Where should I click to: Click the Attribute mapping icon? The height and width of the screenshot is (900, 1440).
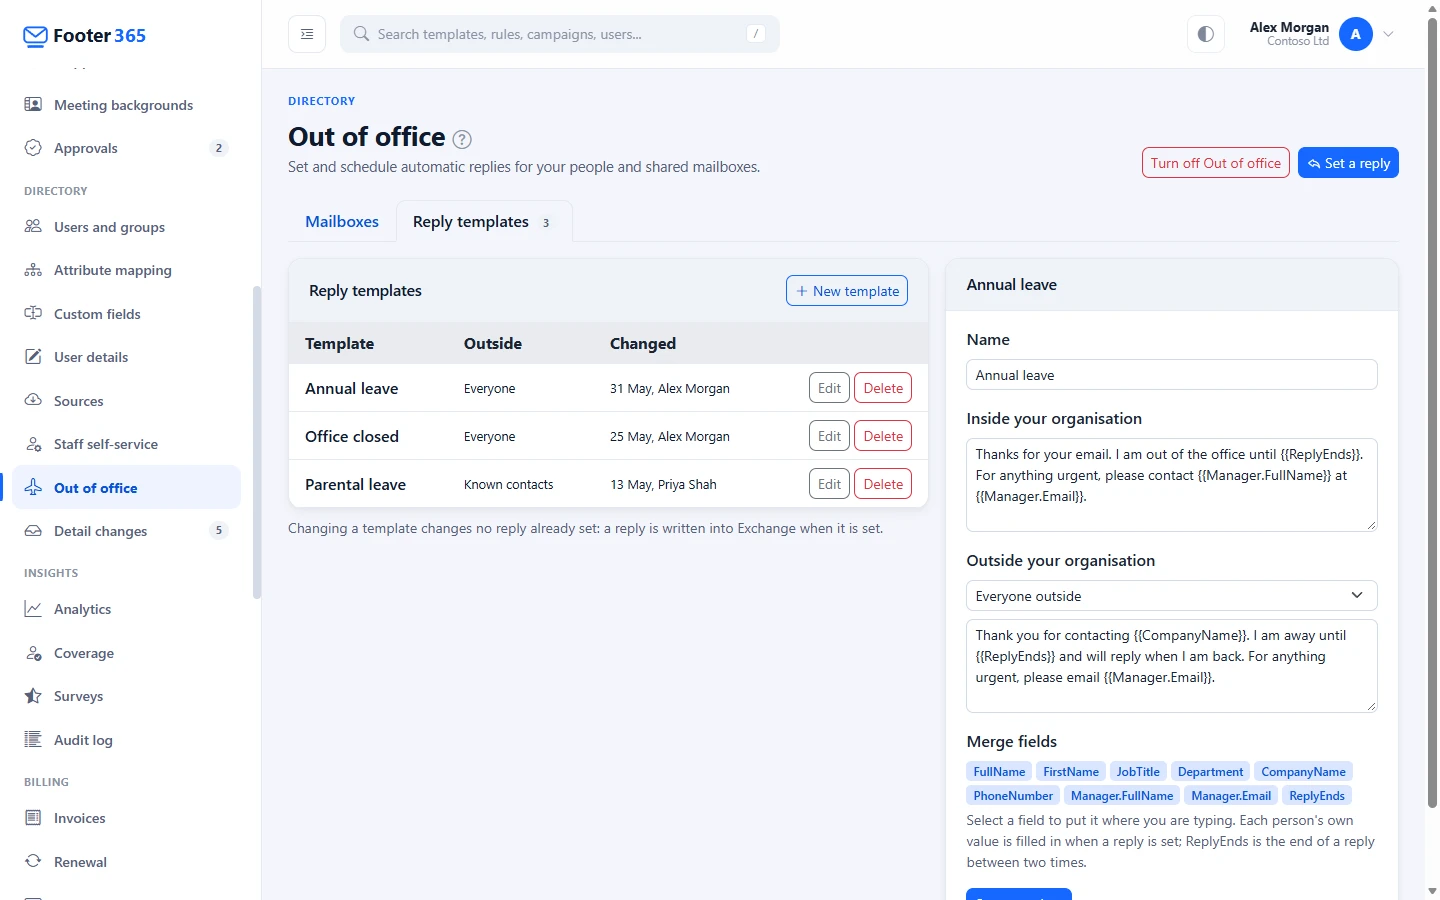[33, 270]
